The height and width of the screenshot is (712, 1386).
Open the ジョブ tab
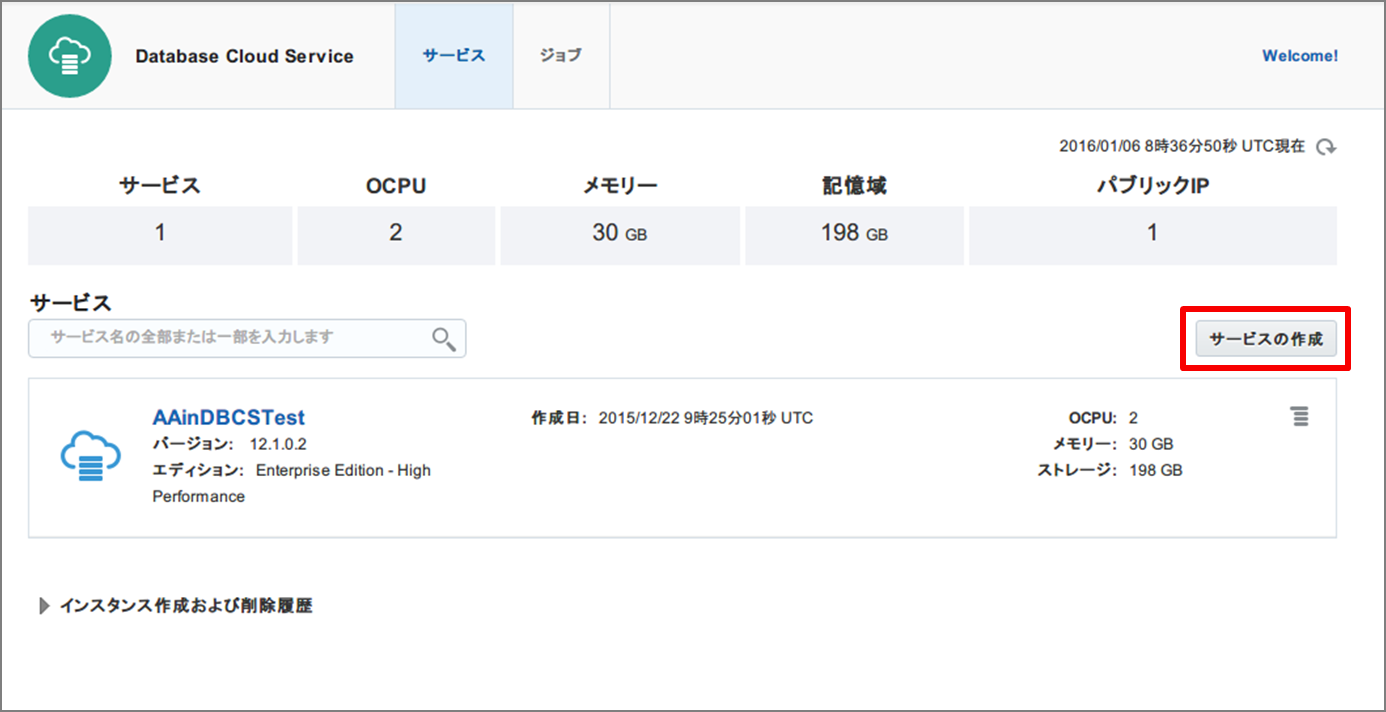(x=561, y=56)
